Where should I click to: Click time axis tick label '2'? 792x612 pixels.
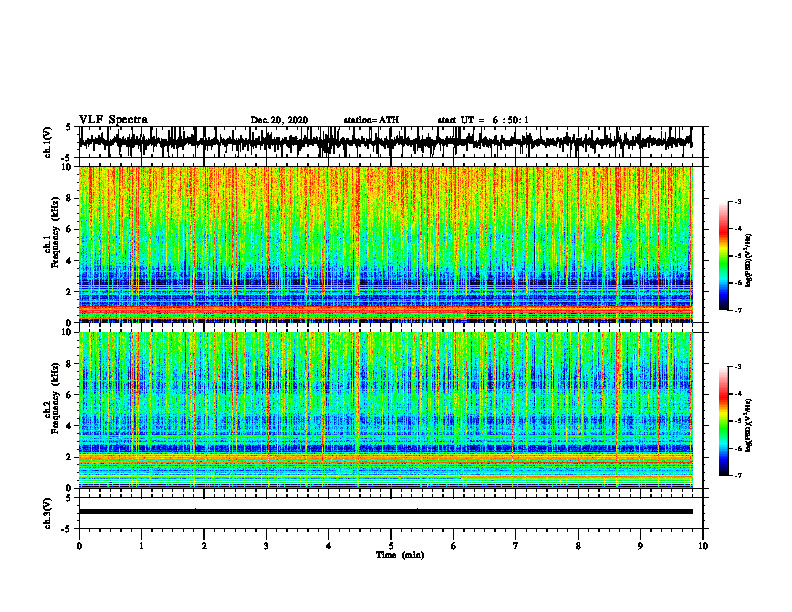pyautogui.click(x=204, y=546)
